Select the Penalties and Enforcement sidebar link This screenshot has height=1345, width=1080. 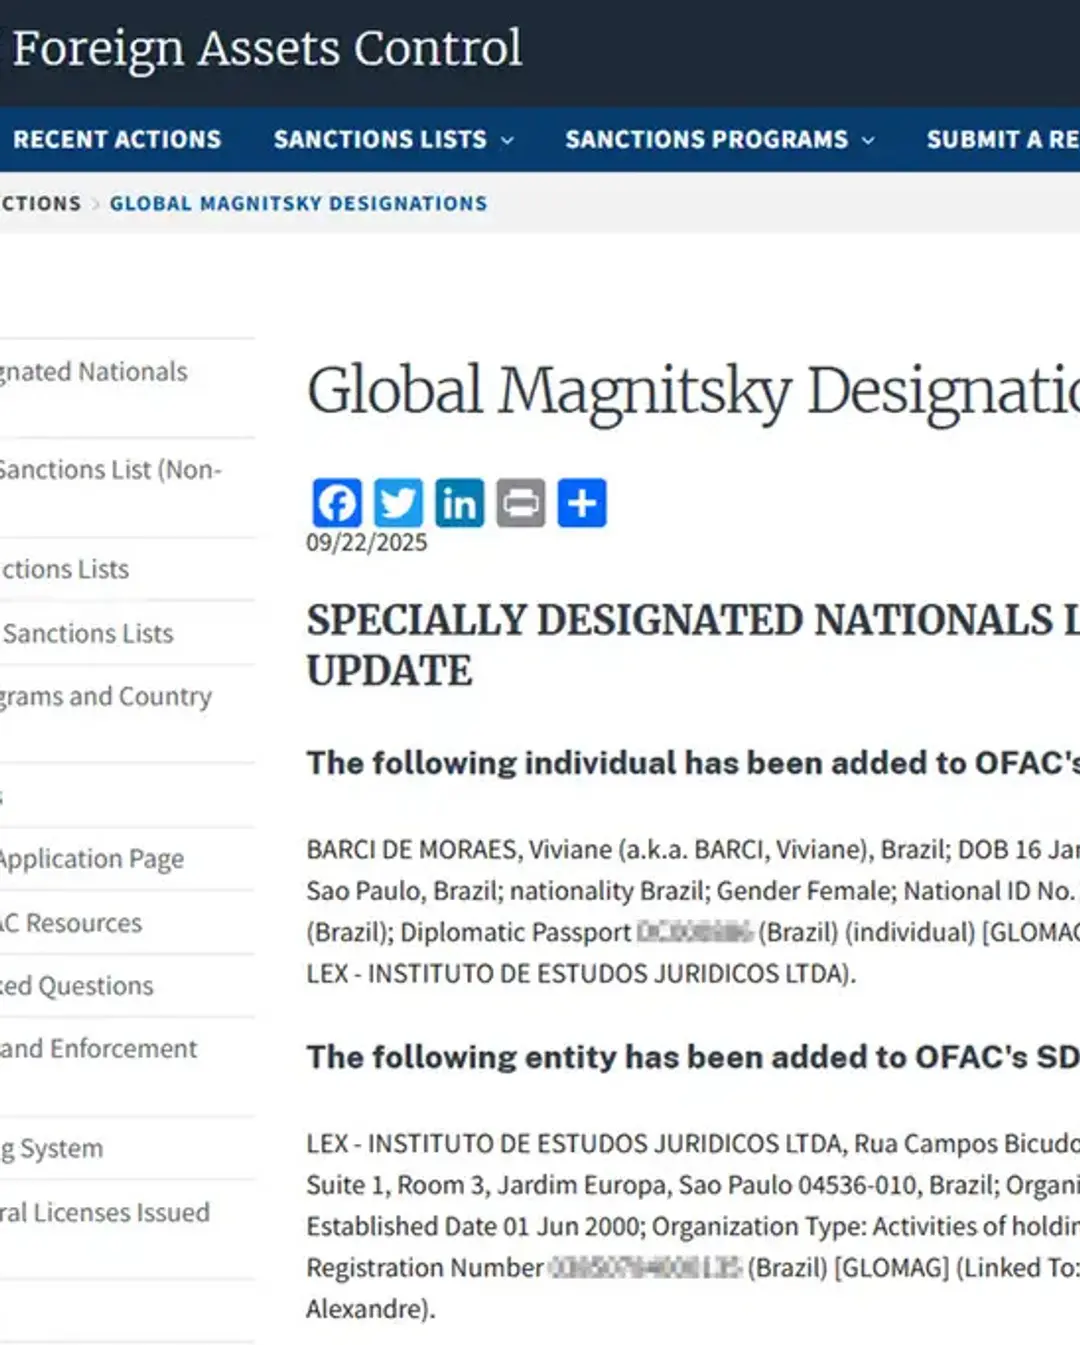click(97, 1048)
